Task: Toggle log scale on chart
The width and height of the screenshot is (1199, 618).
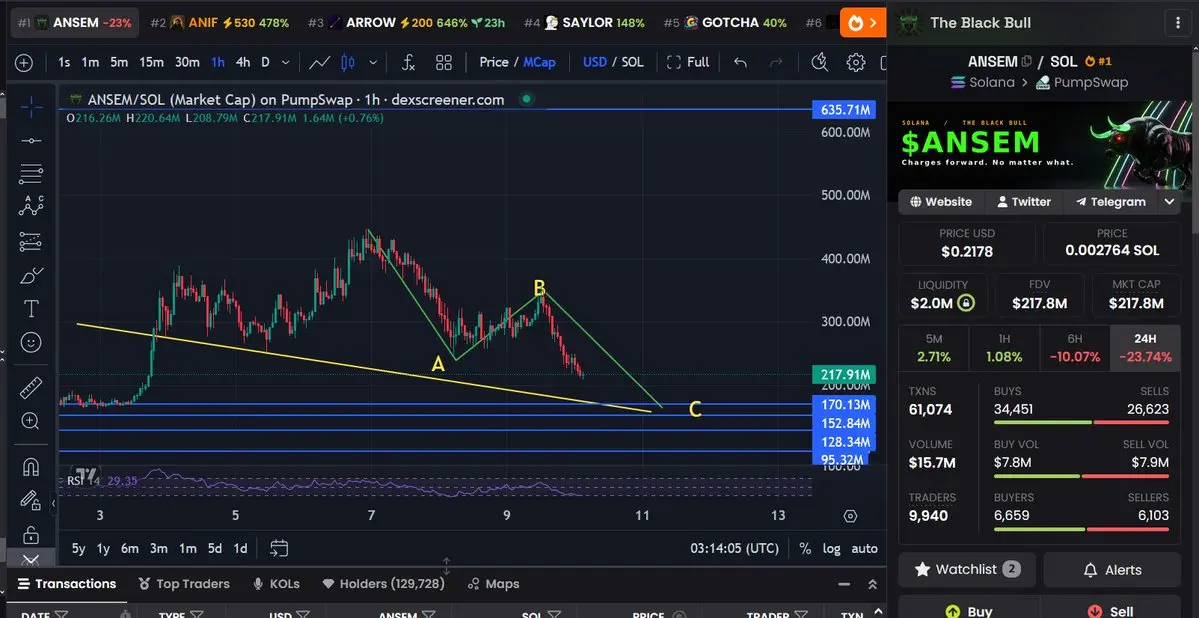Action: click(831, 548)
